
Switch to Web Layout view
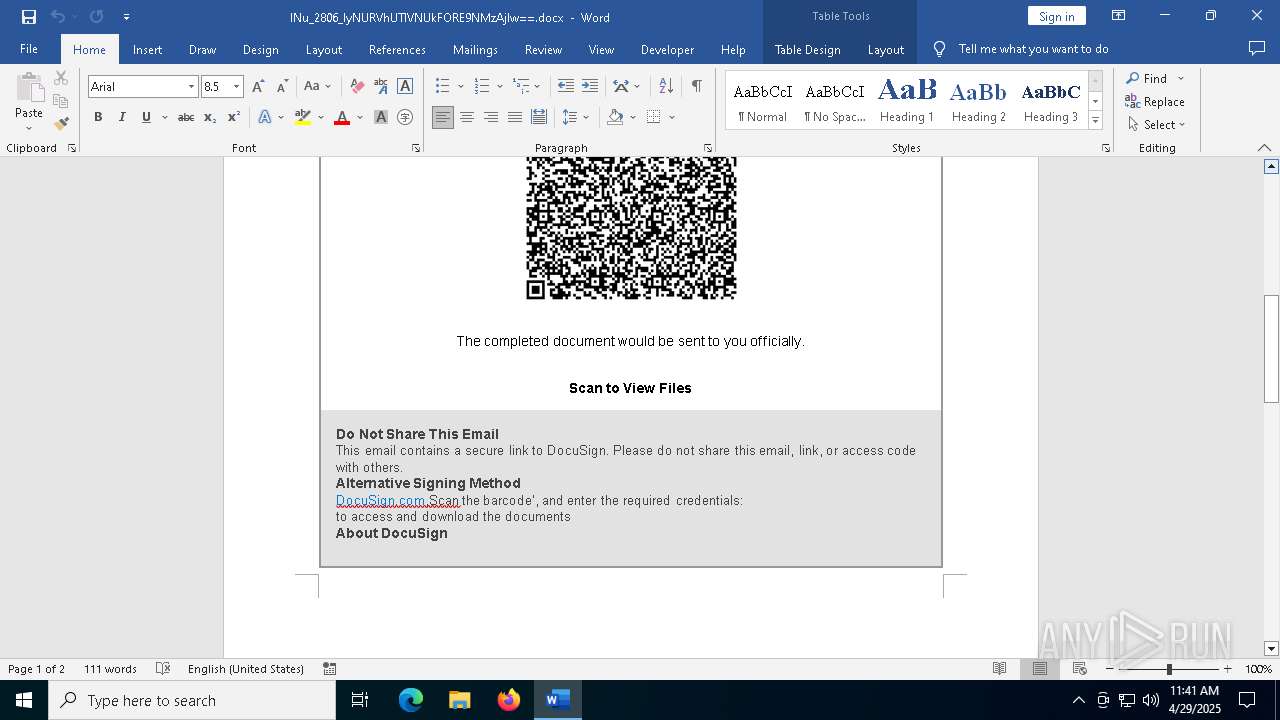tap(1080, 669)
